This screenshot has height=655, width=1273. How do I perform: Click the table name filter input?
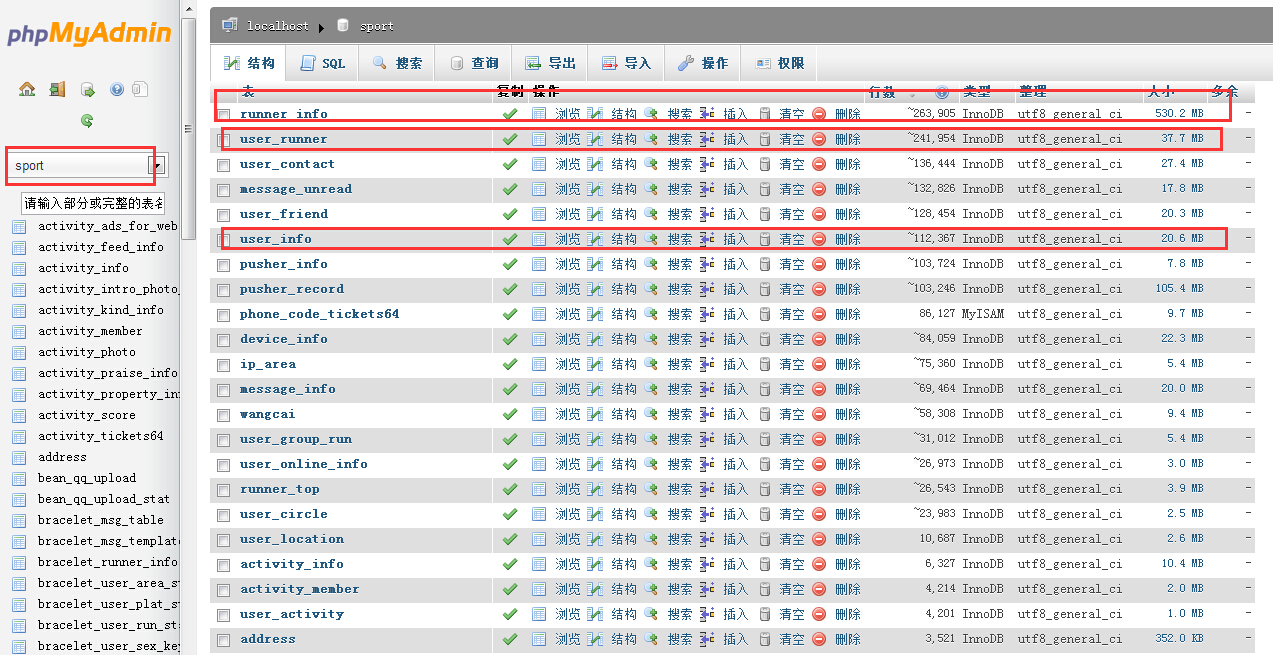pos(93,203)
